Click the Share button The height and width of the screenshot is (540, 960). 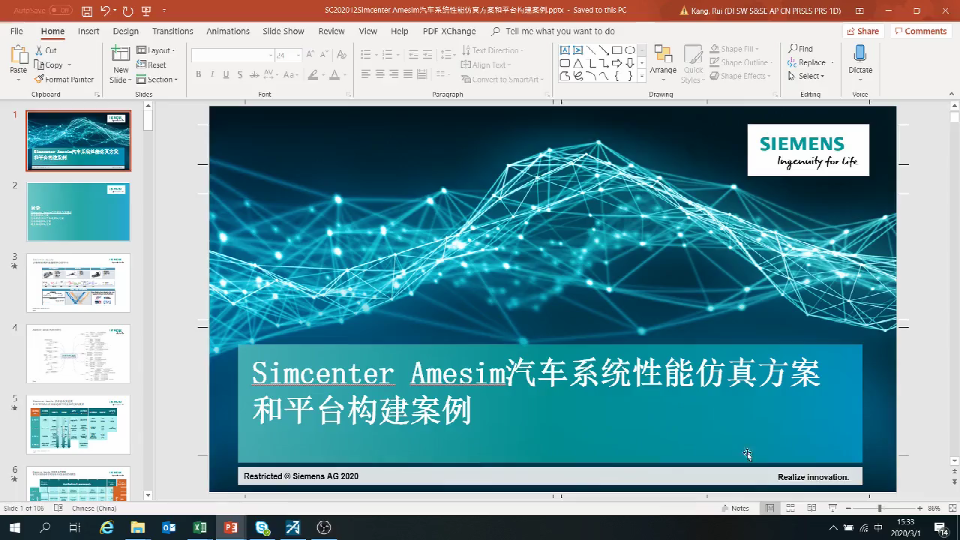[x=863, y=31]
